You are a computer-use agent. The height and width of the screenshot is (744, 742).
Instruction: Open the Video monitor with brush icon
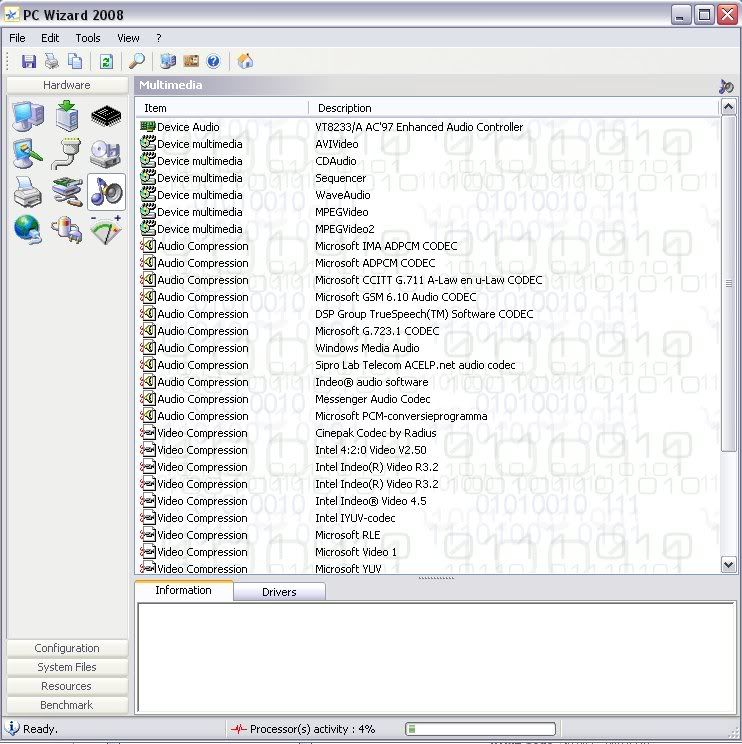[28, 154]
